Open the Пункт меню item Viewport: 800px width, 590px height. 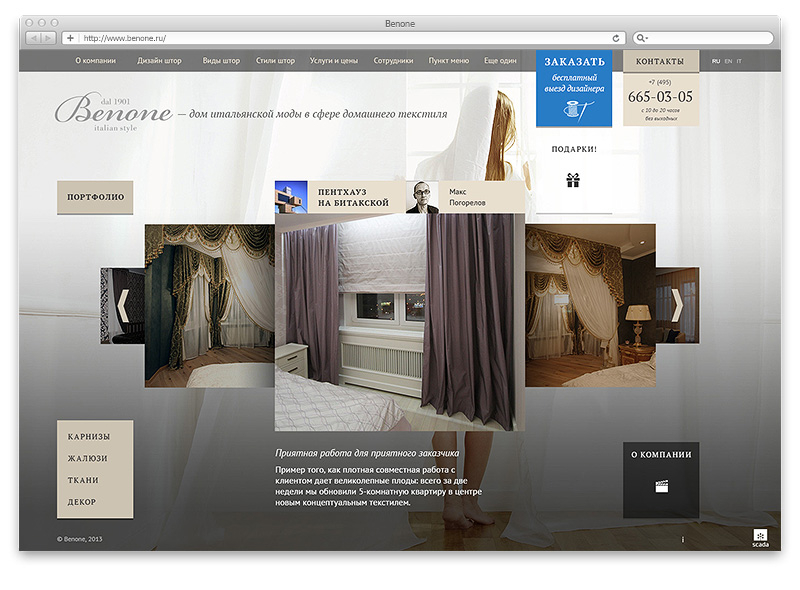pyautogui.click(x=448, y=61)
